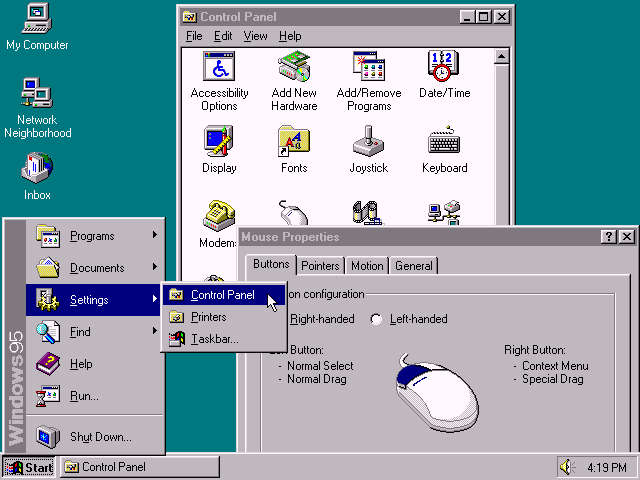Click the 'Normal Drag' text
Viewport: 640px width, 480px height.
pyautogui.click(x=317, y=379)
